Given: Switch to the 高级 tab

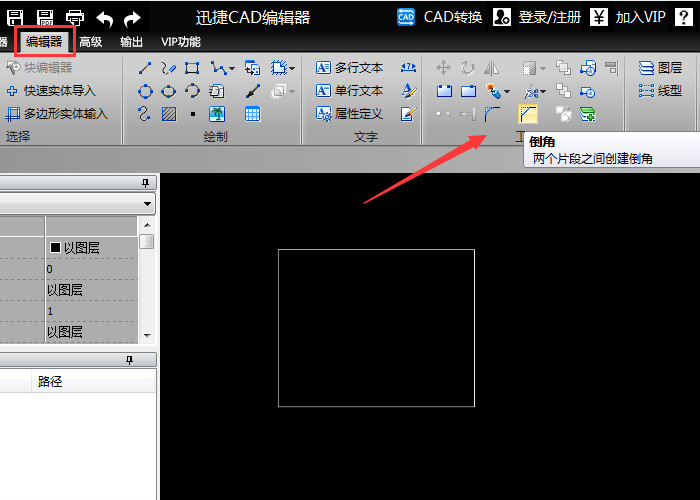Looking at the screenshot, I should click(x=91, y=42).
